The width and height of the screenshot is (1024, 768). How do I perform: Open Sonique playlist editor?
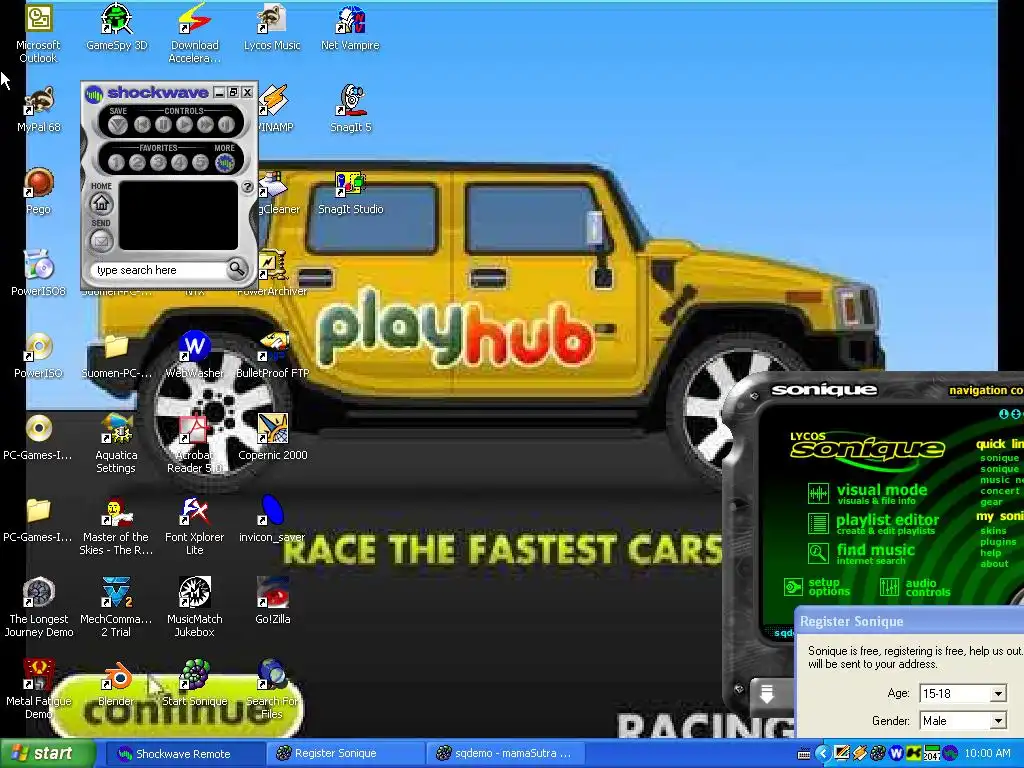click(888, 524)
